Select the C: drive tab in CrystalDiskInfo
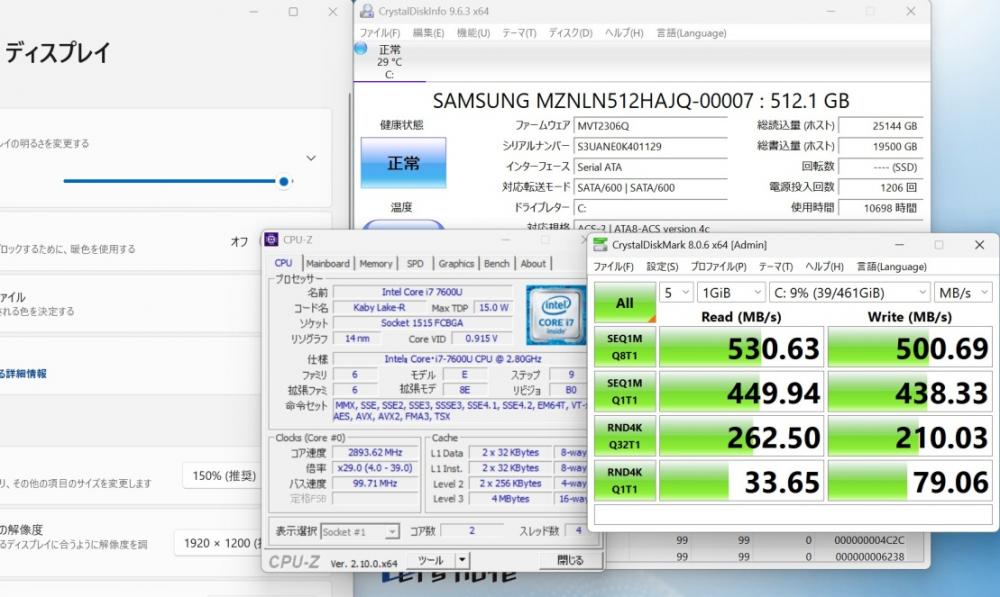Screen dimensions: 1000x597 389,62
